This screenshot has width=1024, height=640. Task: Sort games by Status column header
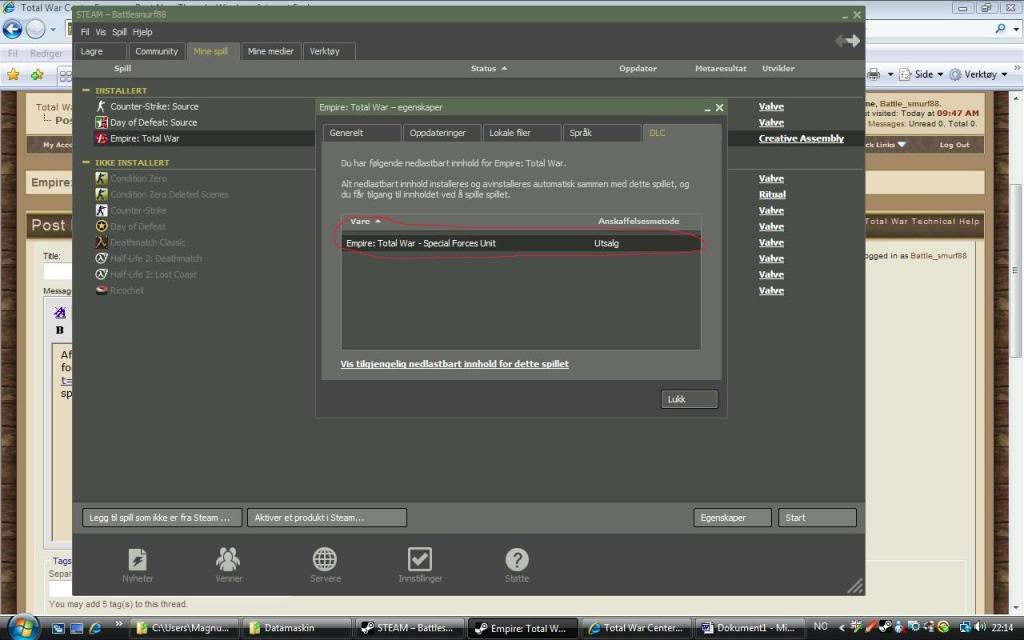pyautogui.click(x=488, y=69)
